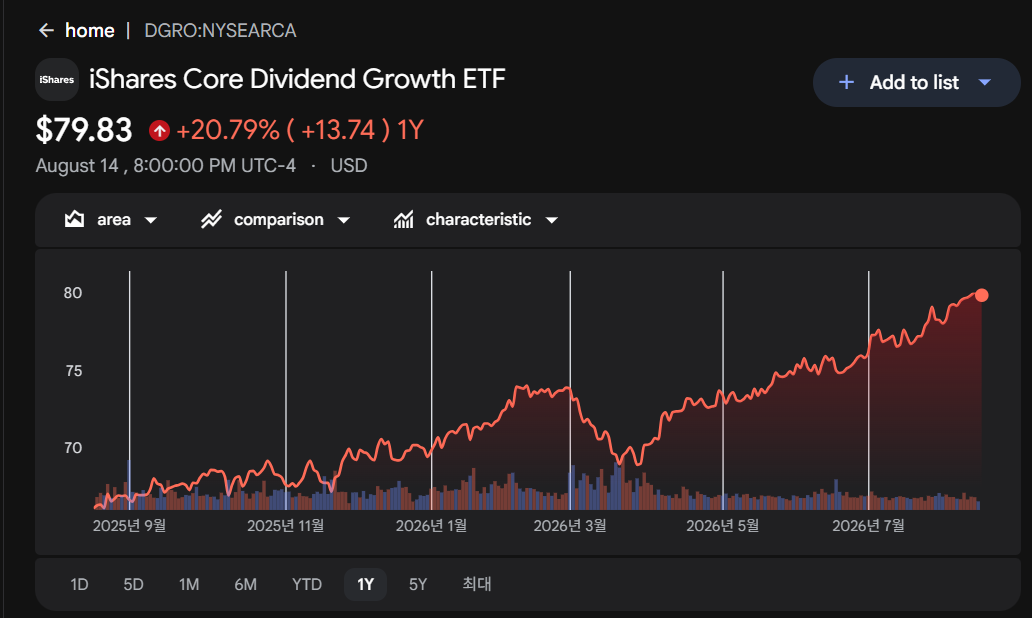
Task: Click the iShares logo thumbnail
Action: 57,80
